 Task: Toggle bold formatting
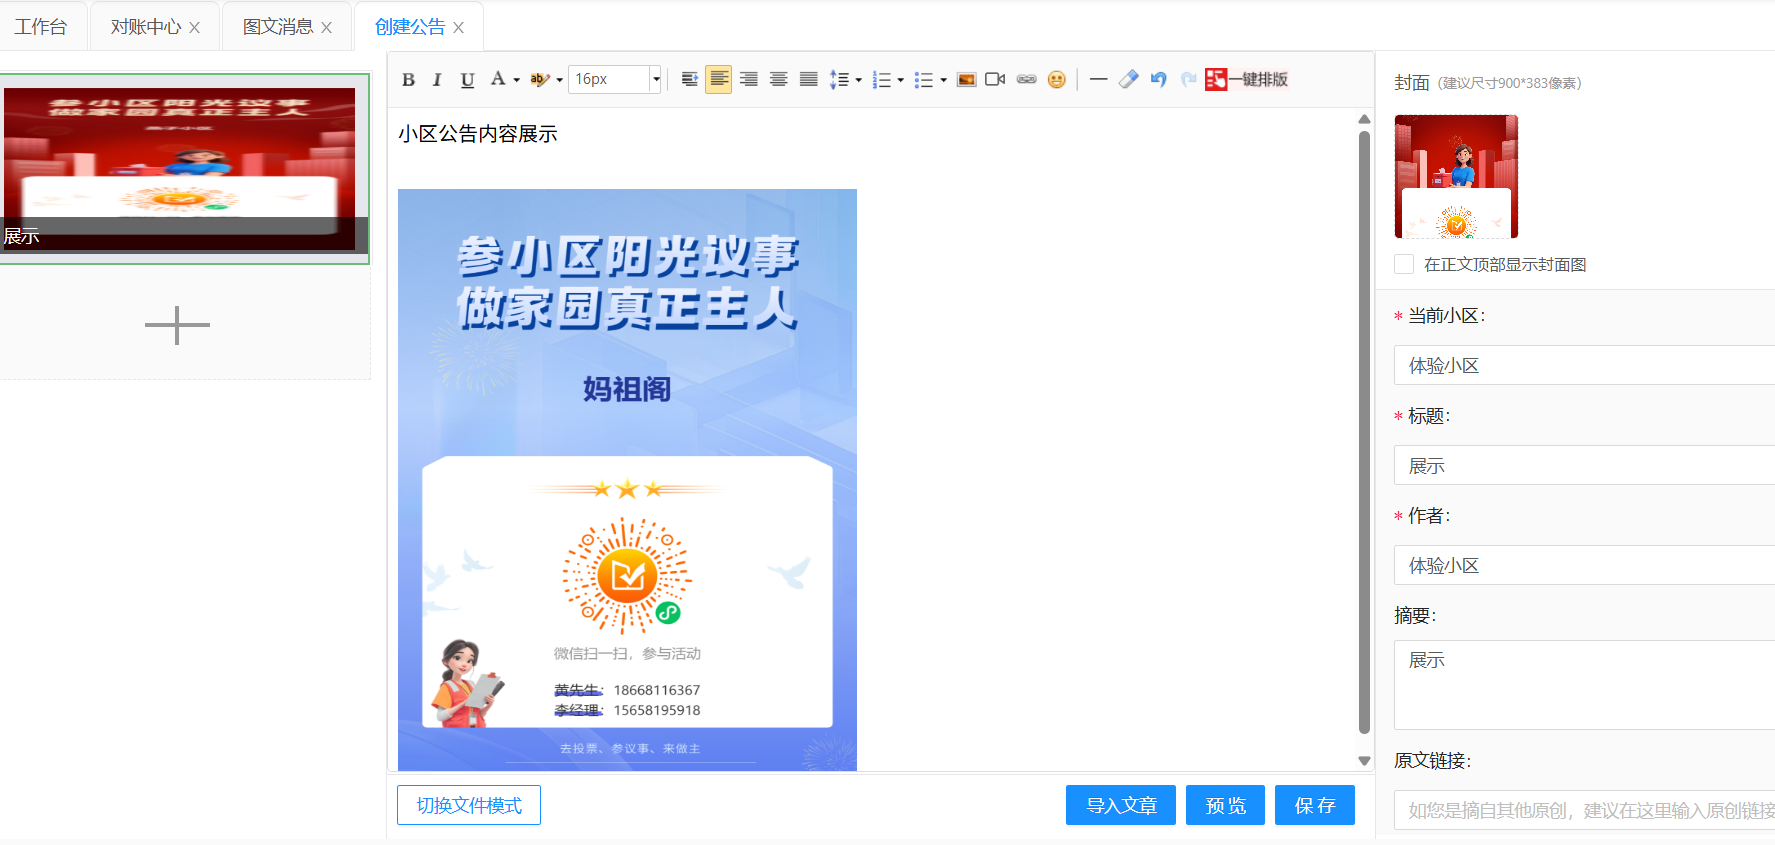408,80
